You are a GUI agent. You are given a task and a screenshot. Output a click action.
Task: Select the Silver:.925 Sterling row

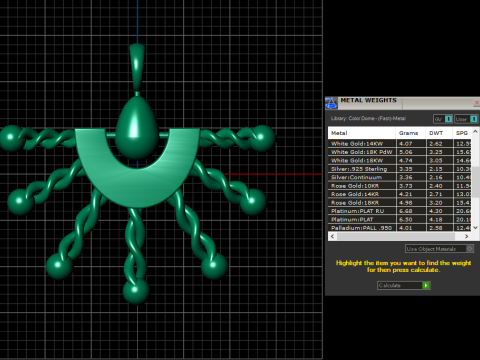coord(400,169)
